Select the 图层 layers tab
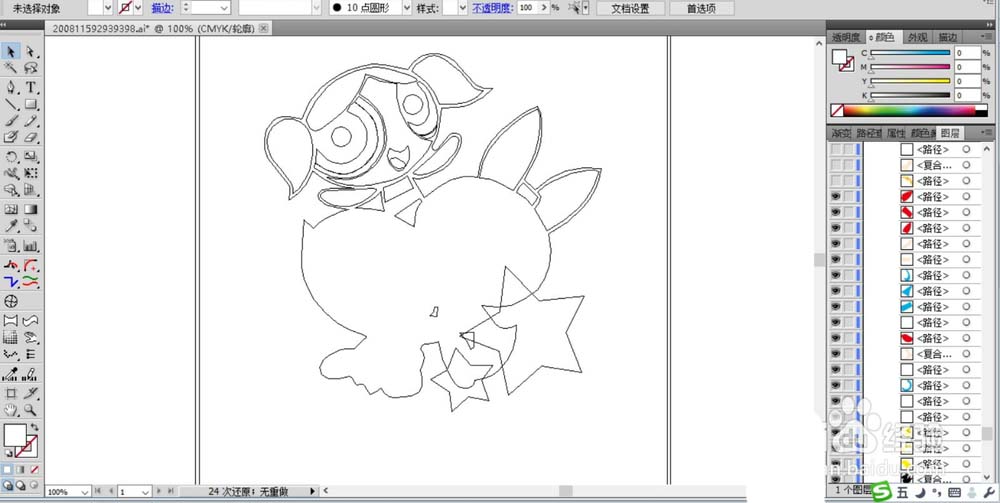Screen dimensions: 1000x503 [950, 133]
